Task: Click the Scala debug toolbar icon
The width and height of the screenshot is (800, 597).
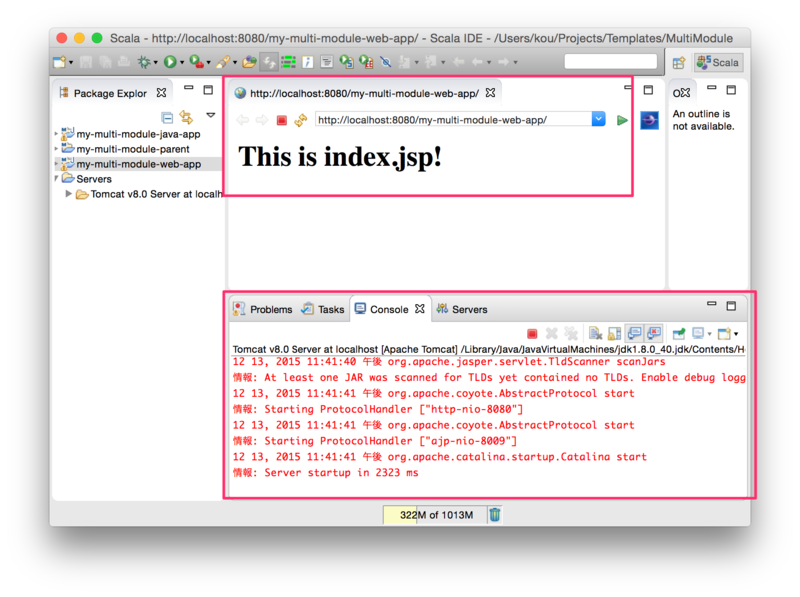Action: click(366, 62)
